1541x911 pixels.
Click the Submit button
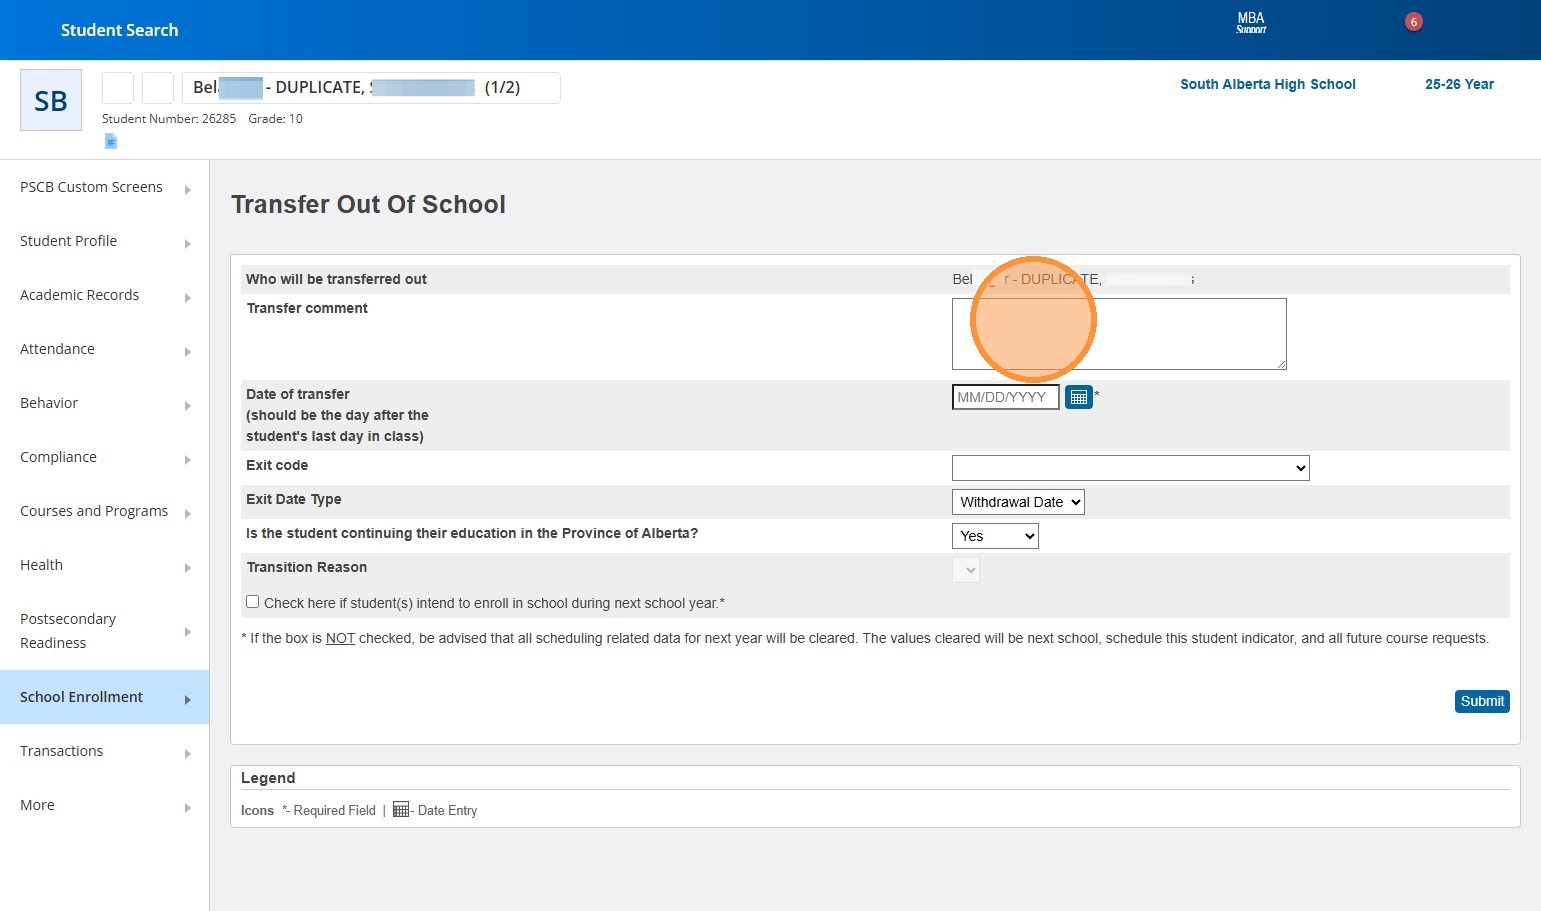pyautogui.click(x=1481, y=701)
